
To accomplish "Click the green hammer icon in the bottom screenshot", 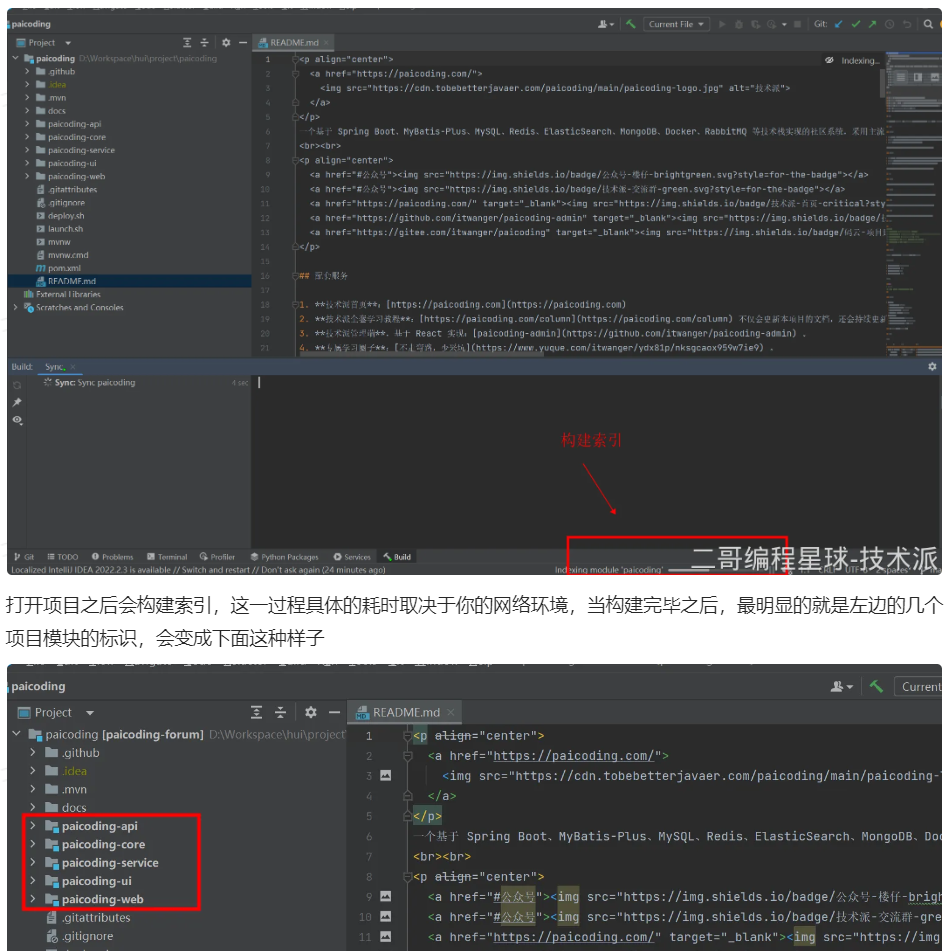I will [x=876, y=686].
